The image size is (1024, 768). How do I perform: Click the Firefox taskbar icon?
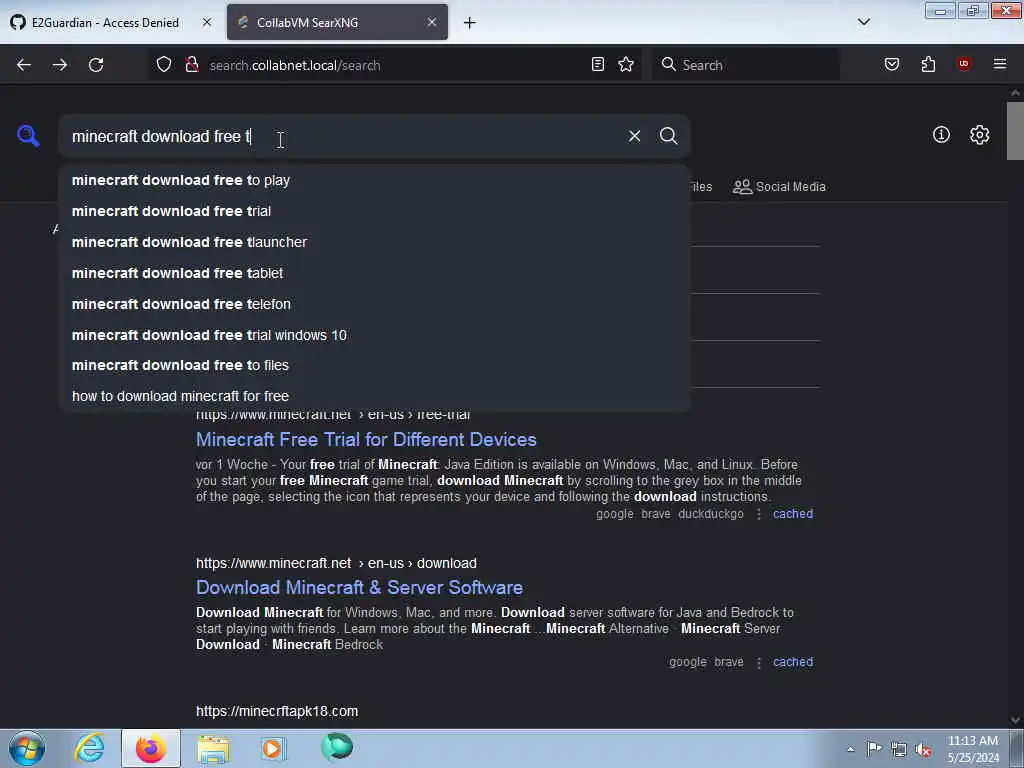(x=151, y=748)
